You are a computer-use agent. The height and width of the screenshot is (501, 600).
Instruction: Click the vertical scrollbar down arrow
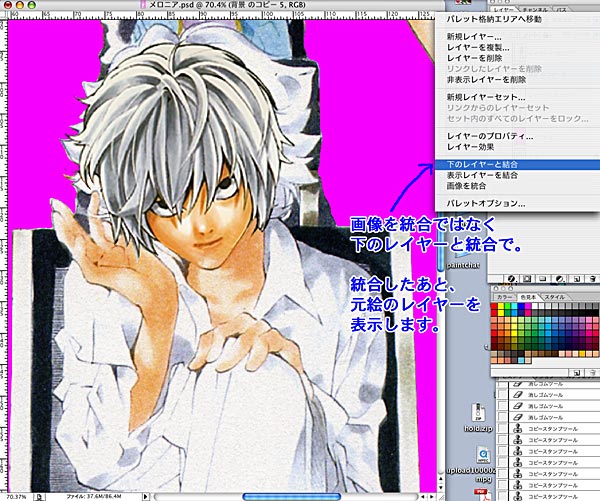441,488
